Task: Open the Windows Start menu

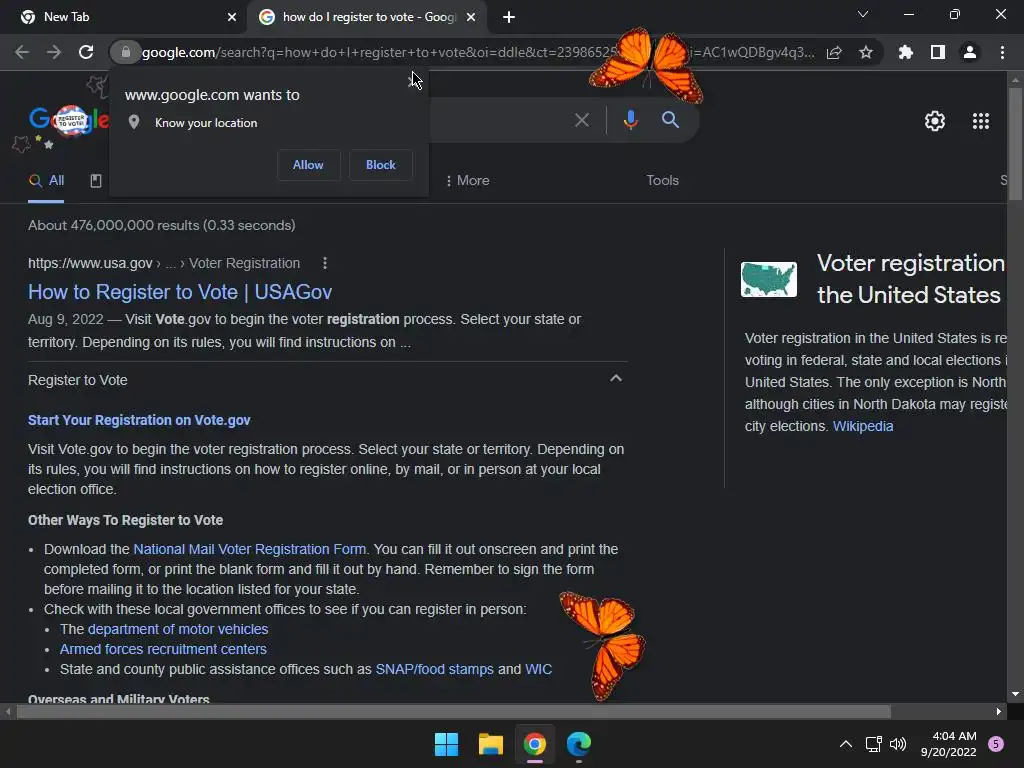Action: click(x=447, y=744)
